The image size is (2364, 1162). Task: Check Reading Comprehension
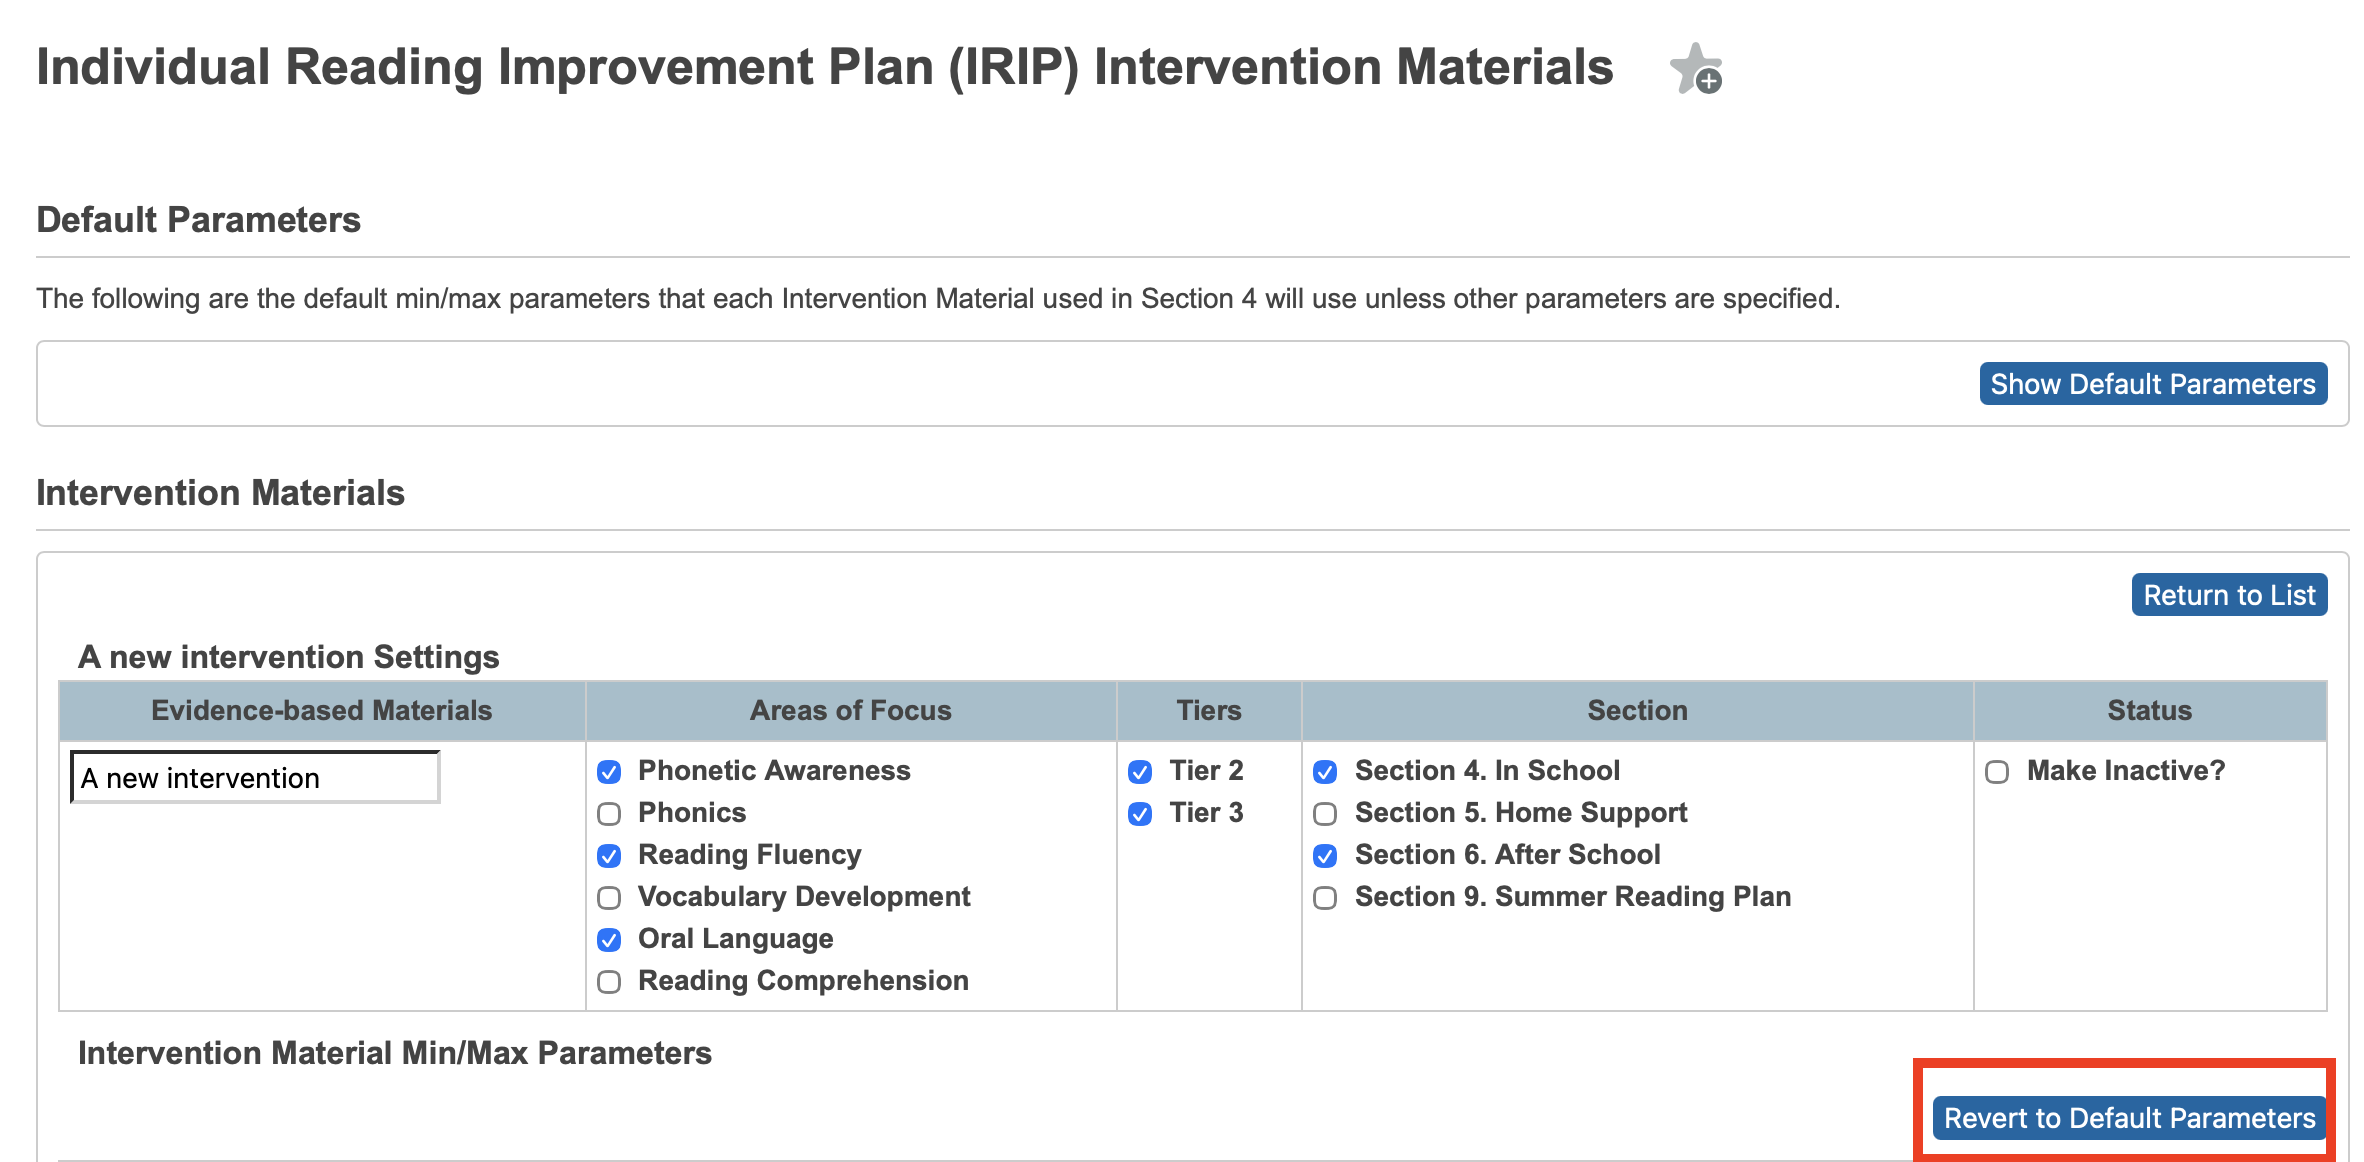pyautogui.click(x=611, y=981)
